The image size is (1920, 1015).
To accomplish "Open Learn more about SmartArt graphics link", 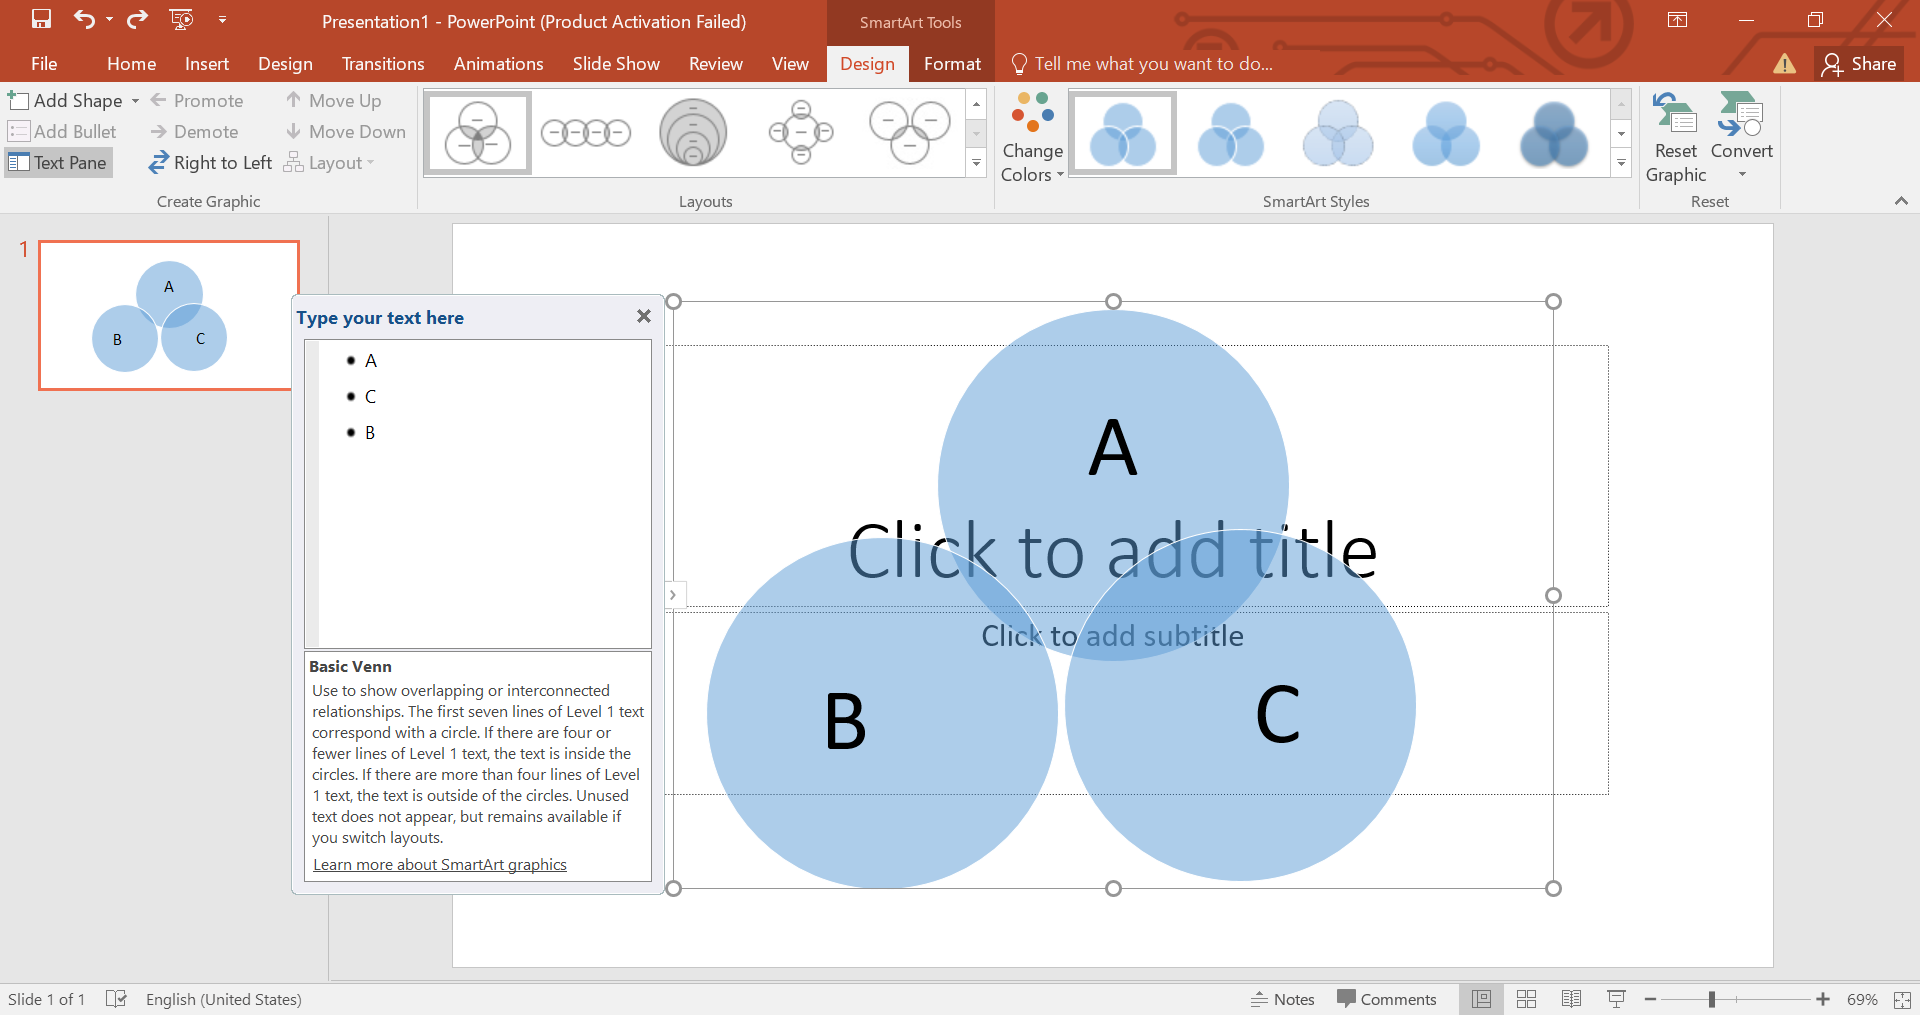I will (x=440, y=865).
